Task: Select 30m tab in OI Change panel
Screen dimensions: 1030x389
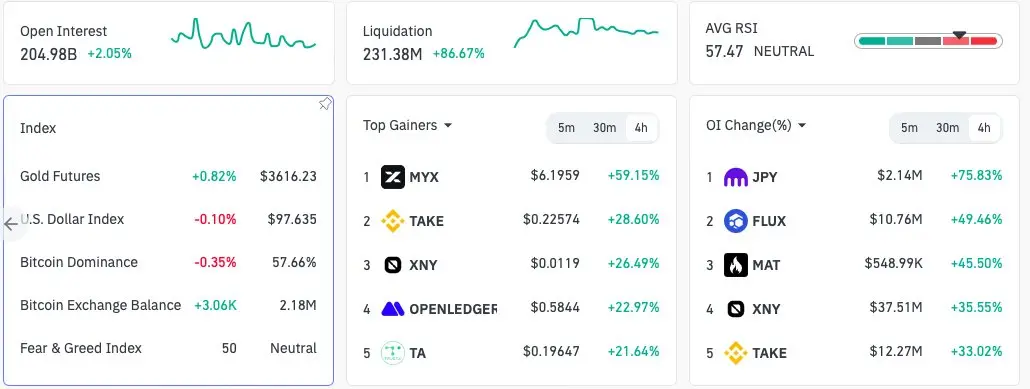Action: tap(947, 128)
